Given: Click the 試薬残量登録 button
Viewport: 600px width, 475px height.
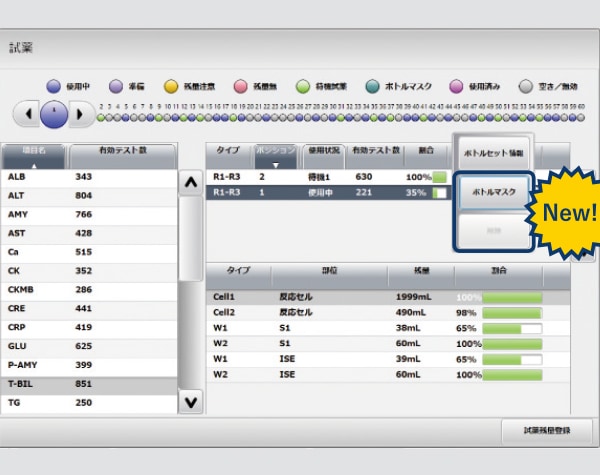Looking at the screenshot, I should [546, 430].
